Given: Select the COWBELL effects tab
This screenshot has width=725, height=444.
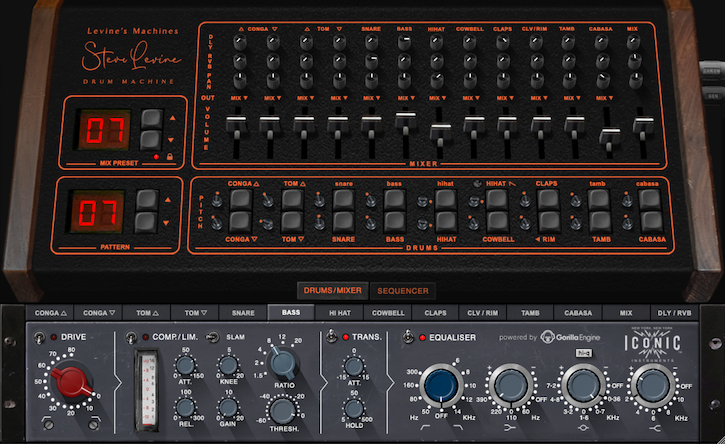Looking at the screenshot, I should tap(388, 313).
